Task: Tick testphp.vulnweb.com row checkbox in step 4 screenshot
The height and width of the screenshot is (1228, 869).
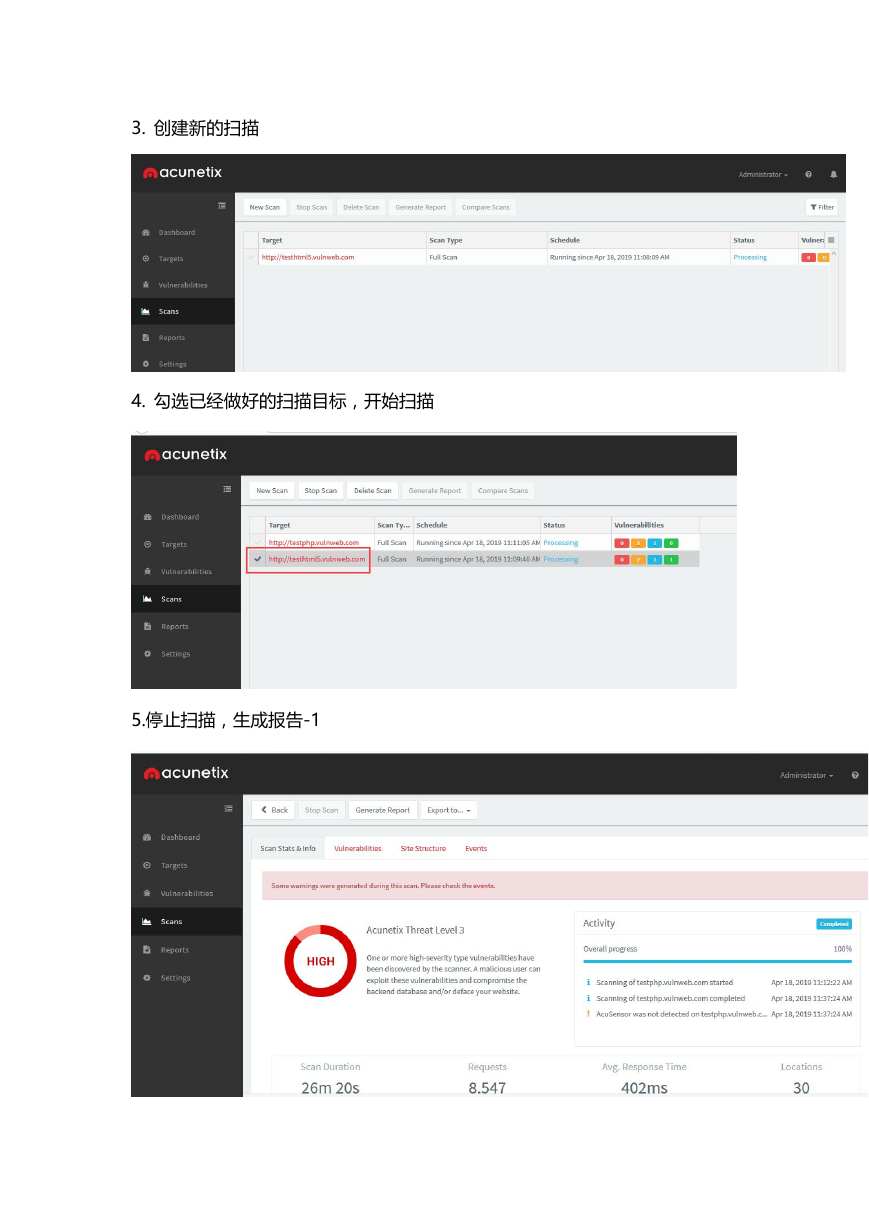Action: pyautogui.click(x=257, y=543)
